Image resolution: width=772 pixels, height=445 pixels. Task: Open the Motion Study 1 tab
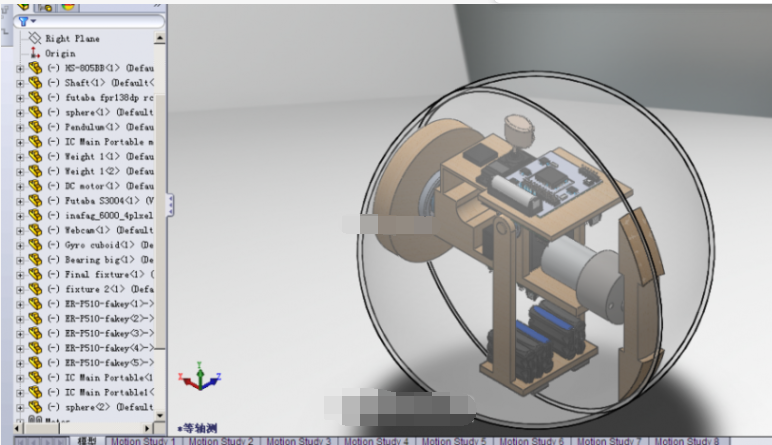point(143,441)
